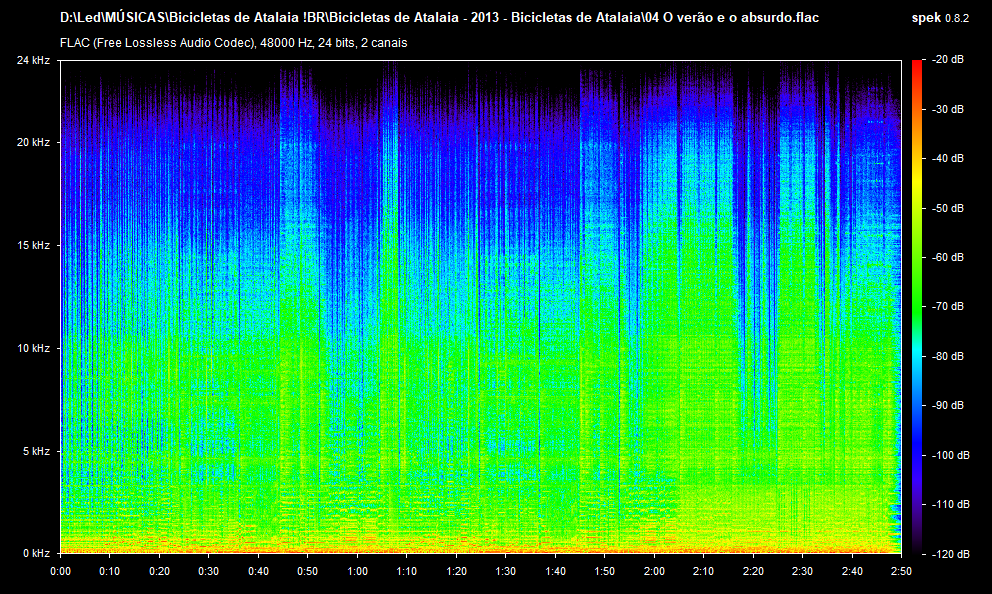This screenshot has width=992, height=594.
Task: Click the '1:40' time axis label
Action: tap(555, 571)
